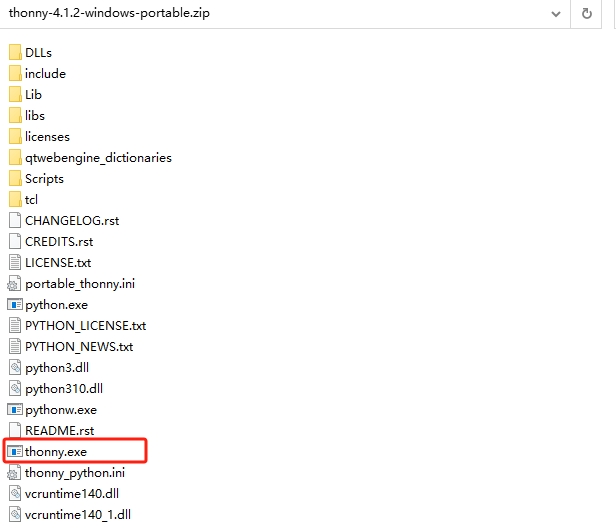Select the python3.dll file name
Viewport: 616px width, 530px height.
(x=57, y=368)
